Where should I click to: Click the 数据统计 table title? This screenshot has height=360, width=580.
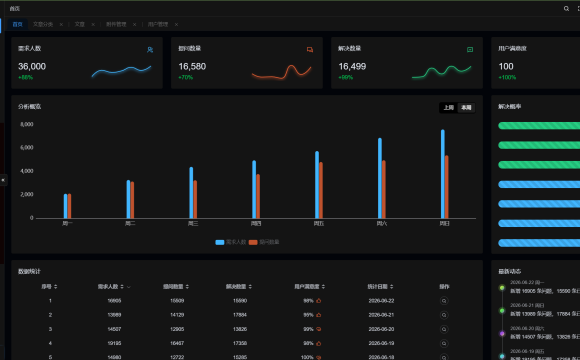29,272
